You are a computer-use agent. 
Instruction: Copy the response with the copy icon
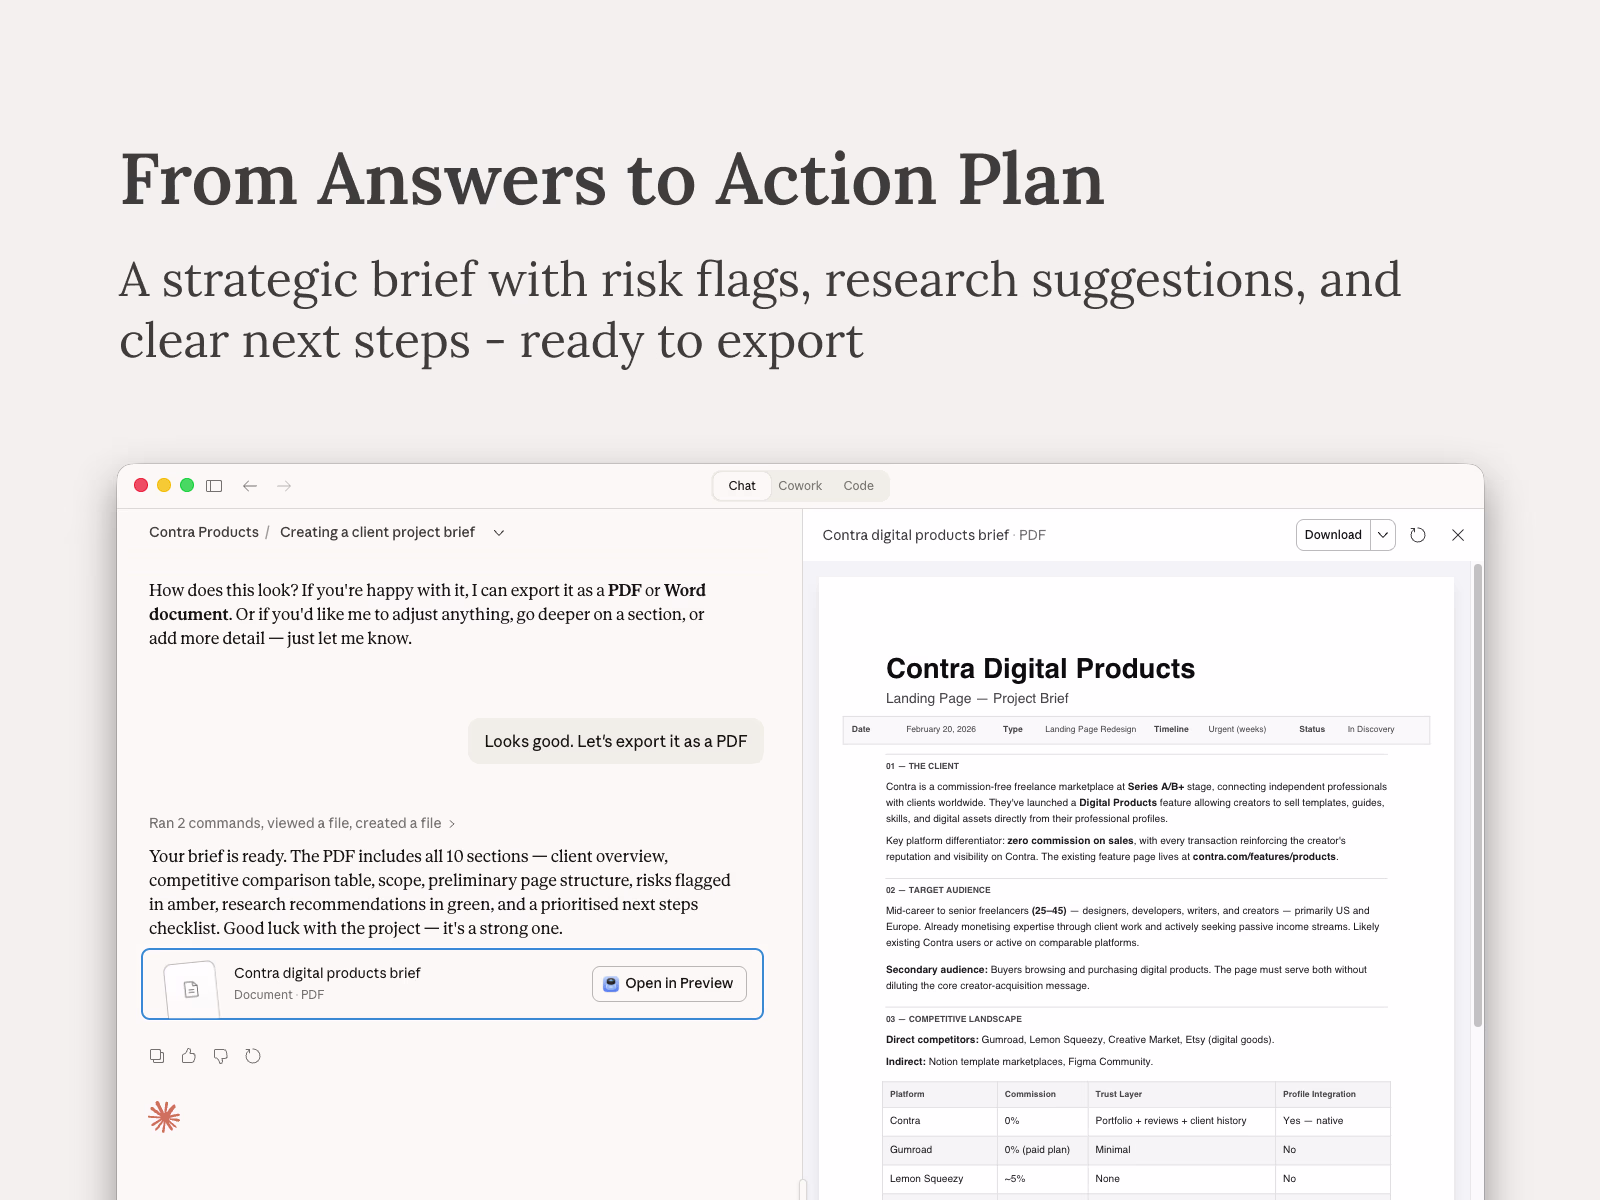coord(157,1056)
